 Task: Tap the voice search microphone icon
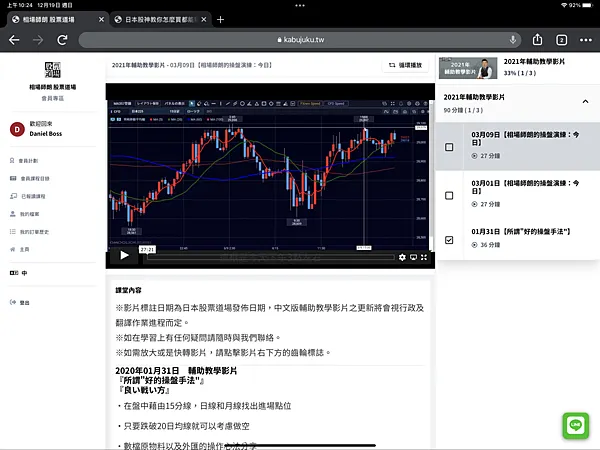click(x=513, y=39)
